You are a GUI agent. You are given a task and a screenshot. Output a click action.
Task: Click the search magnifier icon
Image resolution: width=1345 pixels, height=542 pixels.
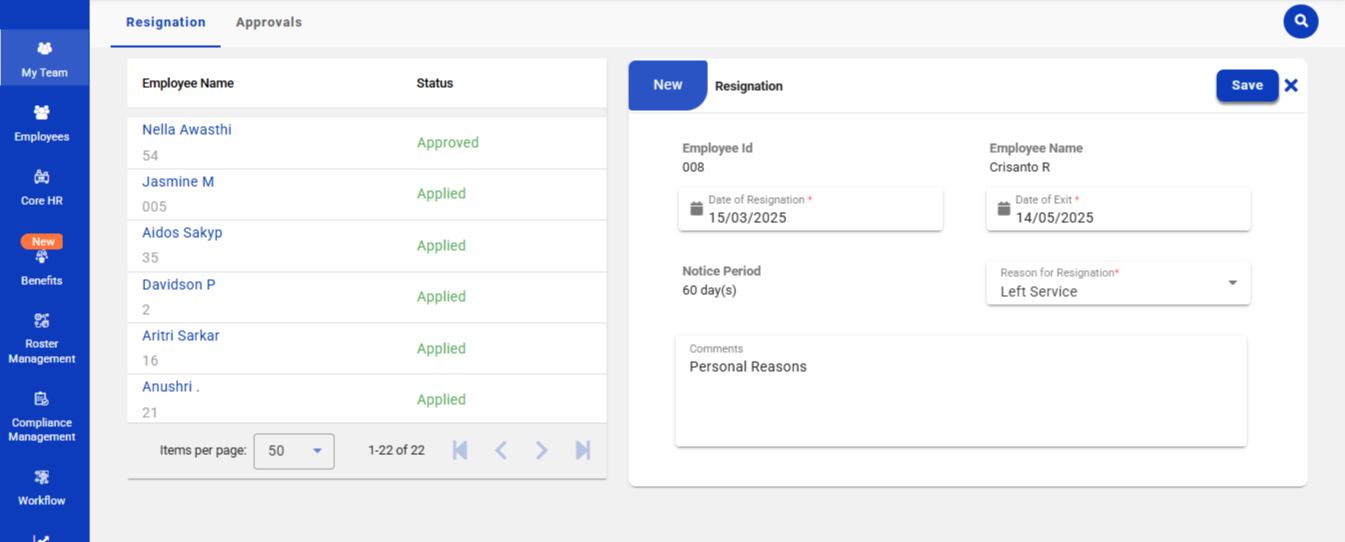coord(1300,21)
